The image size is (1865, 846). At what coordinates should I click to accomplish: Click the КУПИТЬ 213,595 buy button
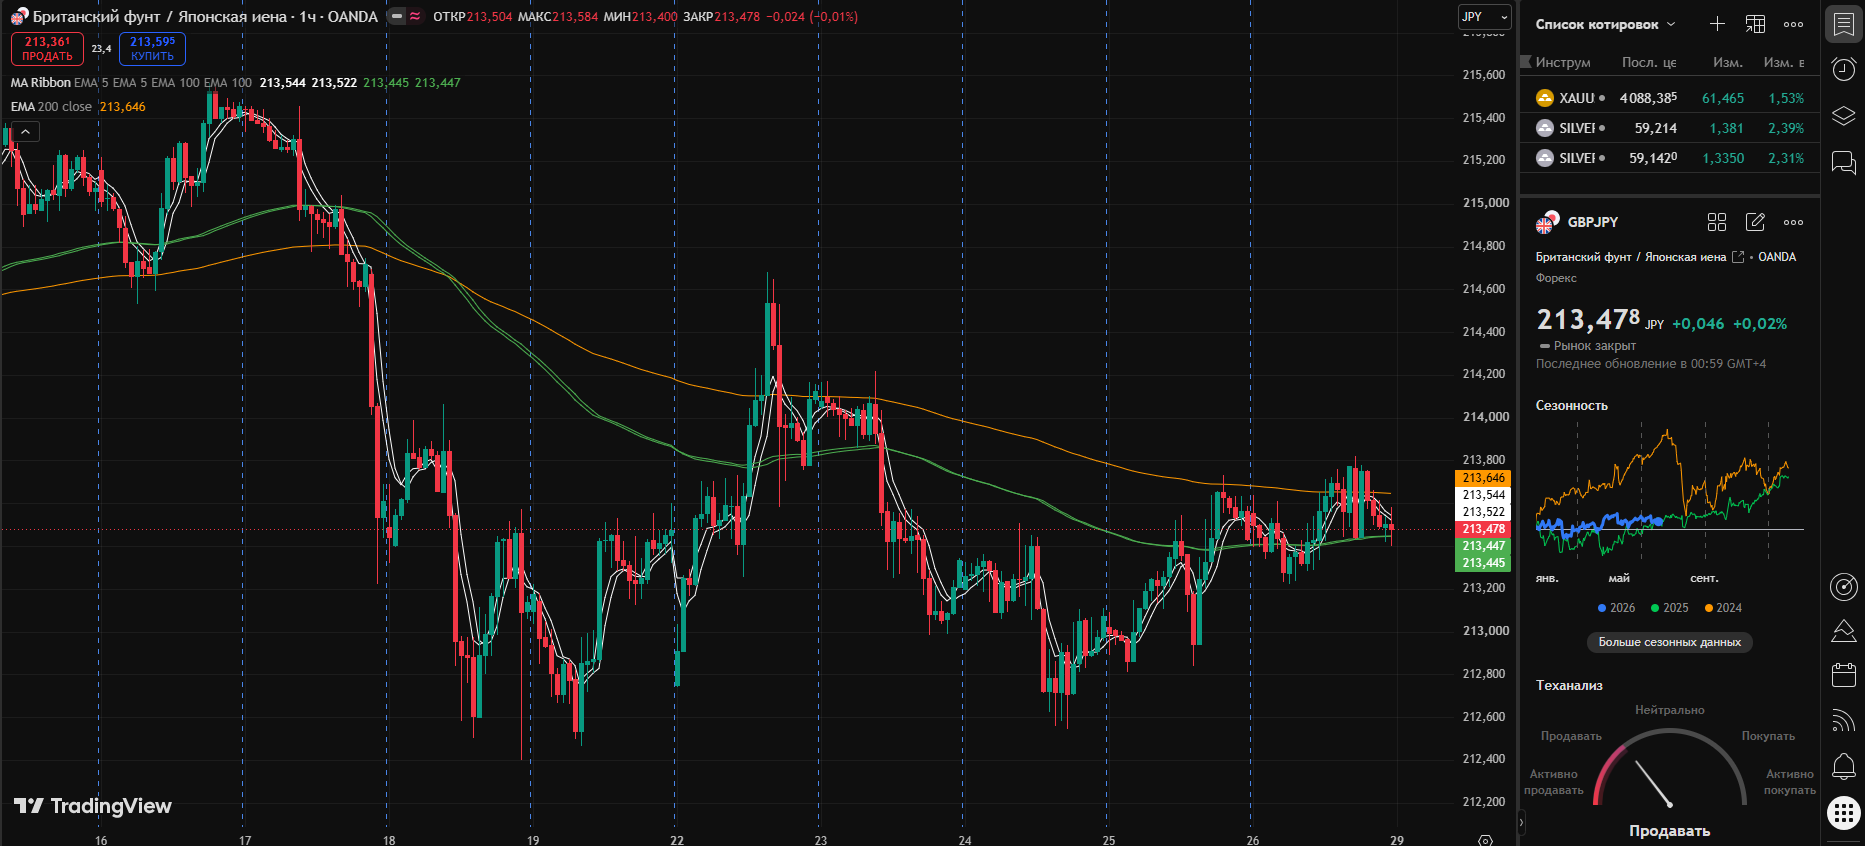(x=152, y=49)
